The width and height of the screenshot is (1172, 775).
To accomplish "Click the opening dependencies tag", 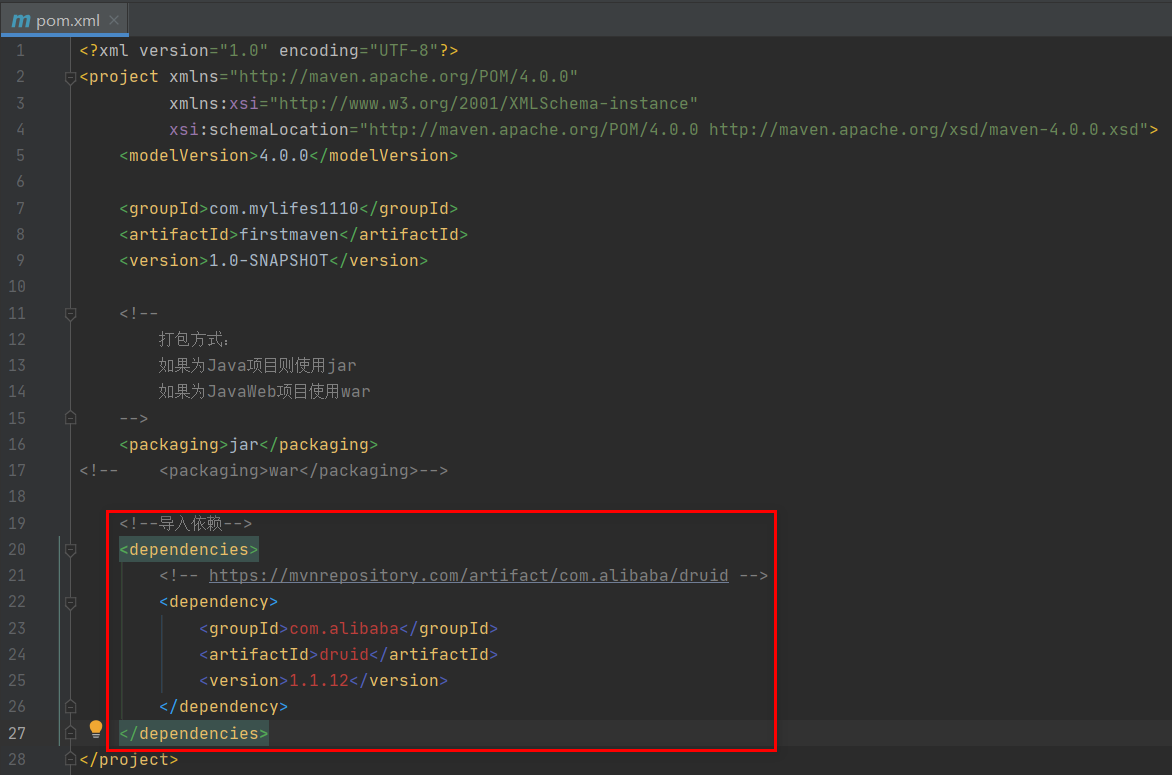I will click(x=189, y=549).
